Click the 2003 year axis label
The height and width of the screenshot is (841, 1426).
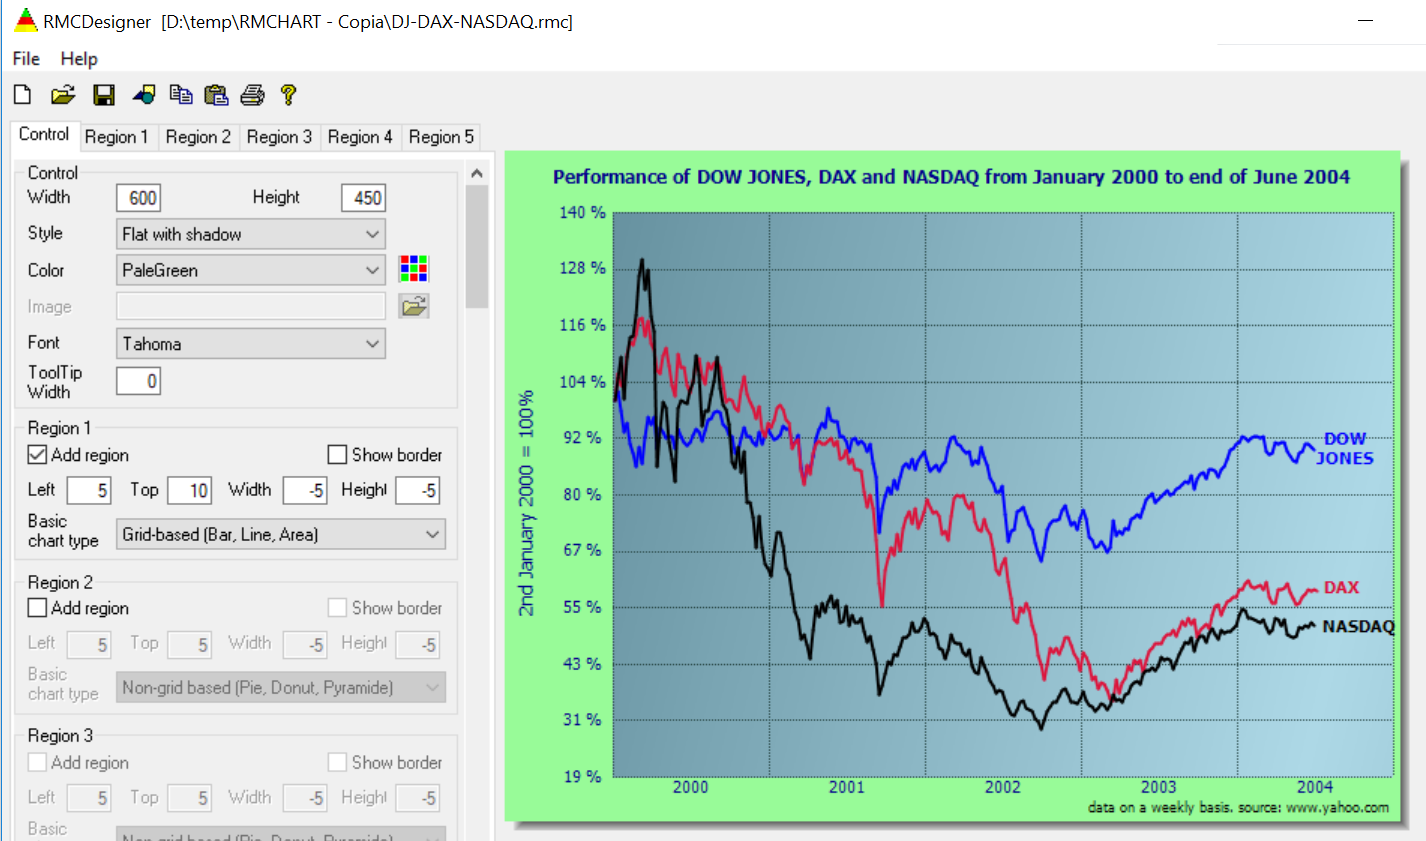point(1158,787)
